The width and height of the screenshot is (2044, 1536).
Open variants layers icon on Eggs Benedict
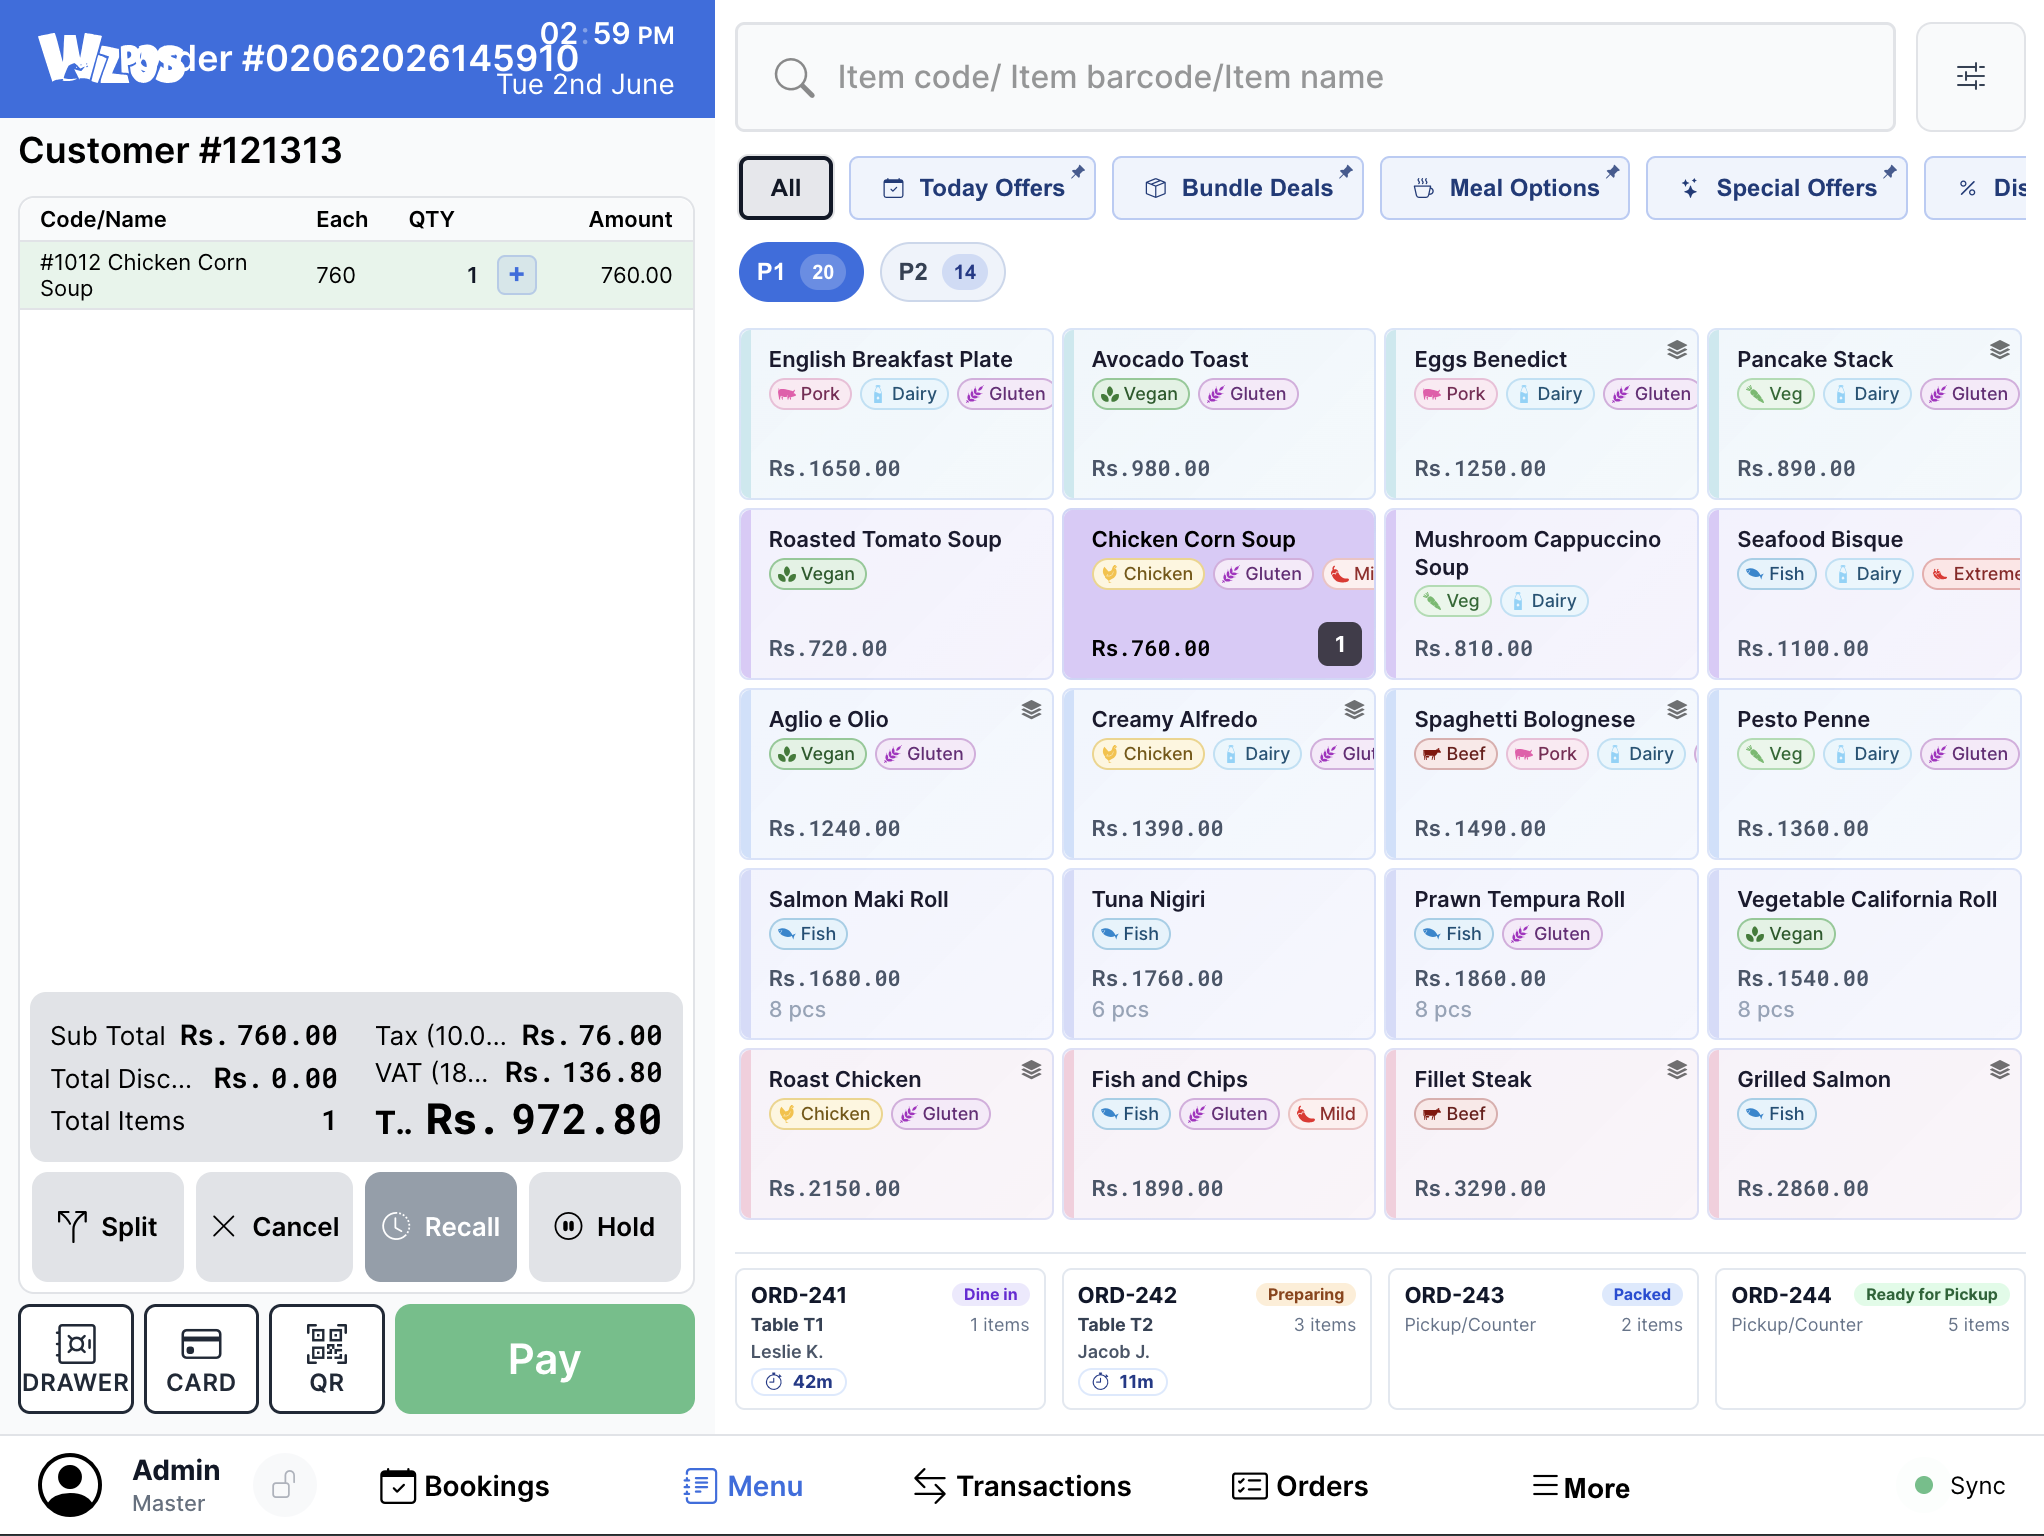click(1677, 350)
